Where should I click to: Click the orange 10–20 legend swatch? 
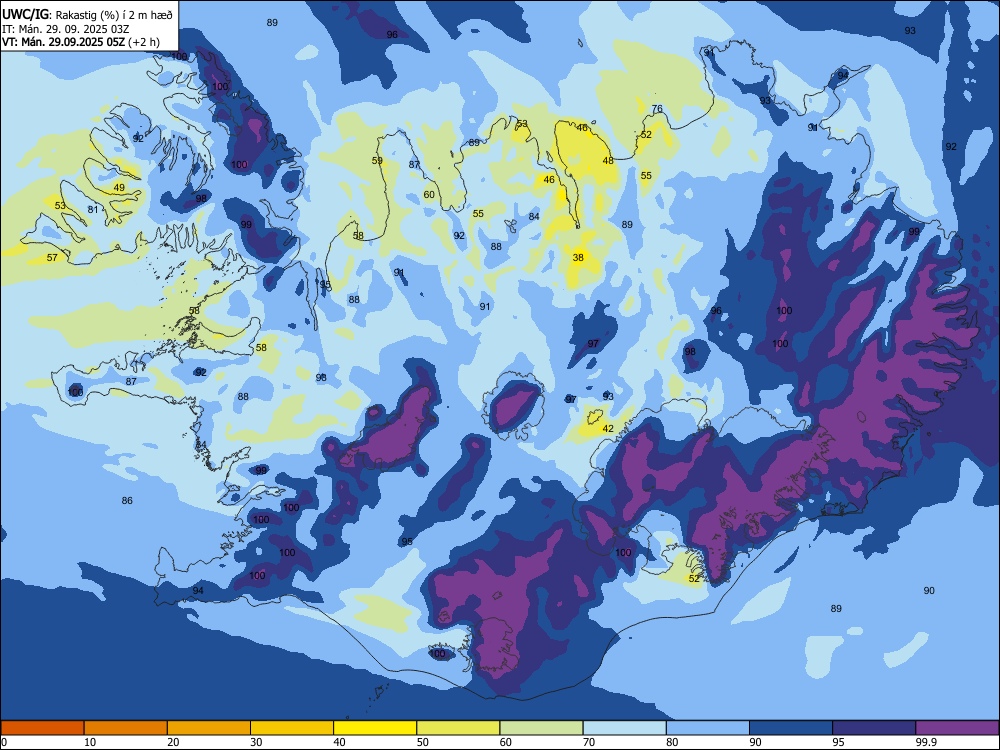[x=126, y=728]
